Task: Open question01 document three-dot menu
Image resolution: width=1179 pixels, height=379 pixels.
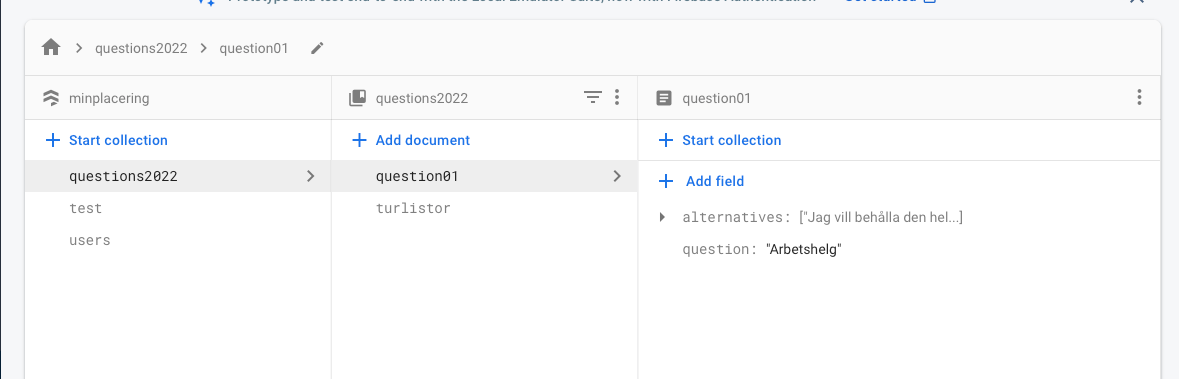Action: coord(1140,97)
